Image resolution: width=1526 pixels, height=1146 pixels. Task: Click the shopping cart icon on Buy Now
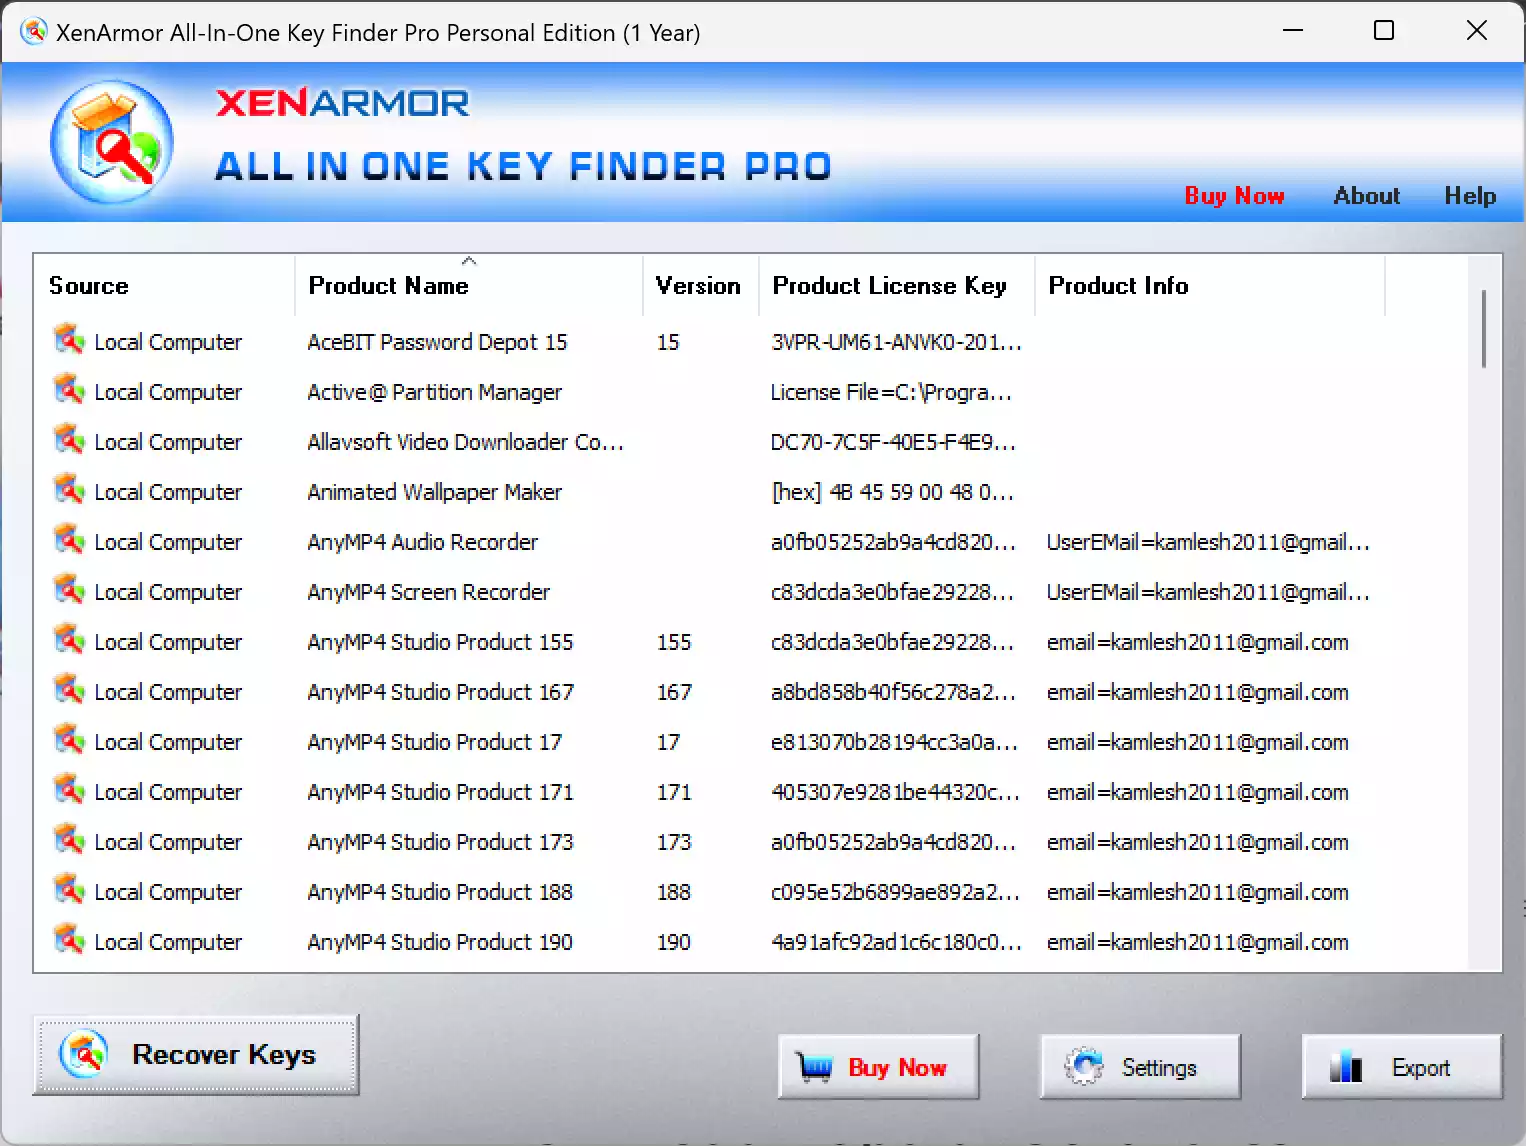[815, 1067]
